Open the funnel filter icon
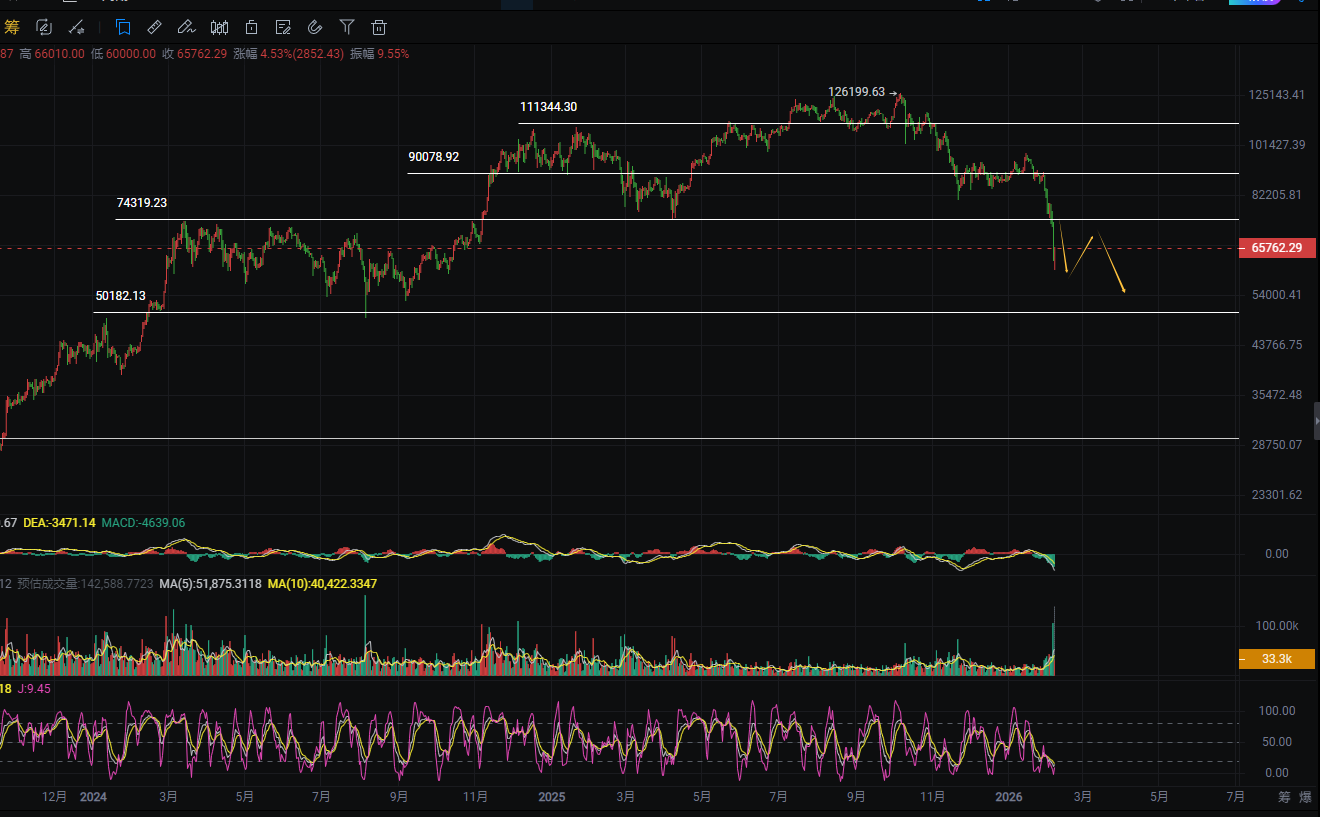This screenshot has height=817, width=1320. click(347, 27)
